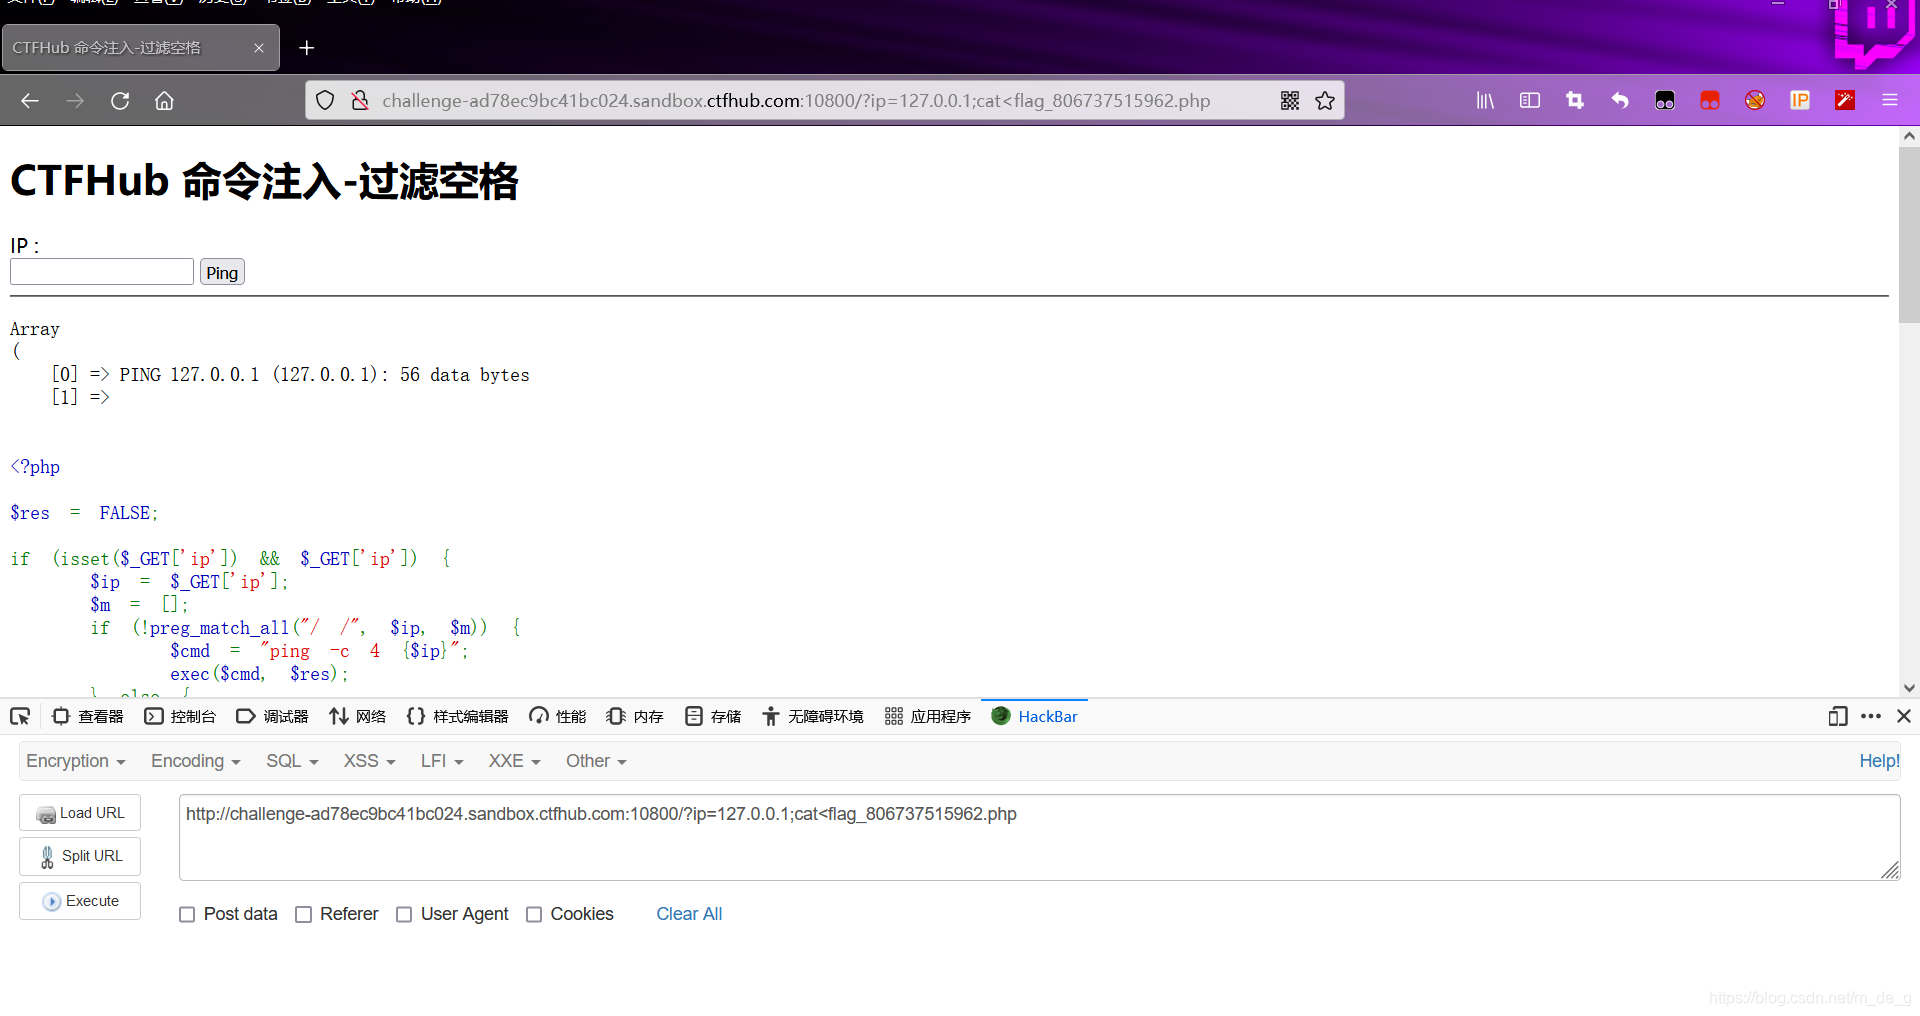Expand the Encryption dropdown in HackBar
Screen dimensions: 1920x1016
pos(76,762)
